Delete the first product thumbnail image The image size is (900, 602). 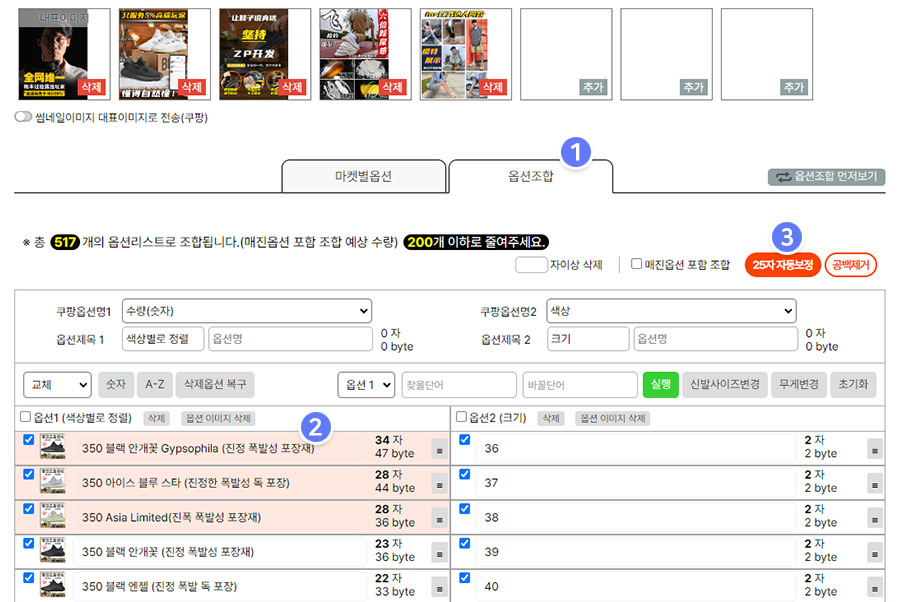(x=91, y=87)
